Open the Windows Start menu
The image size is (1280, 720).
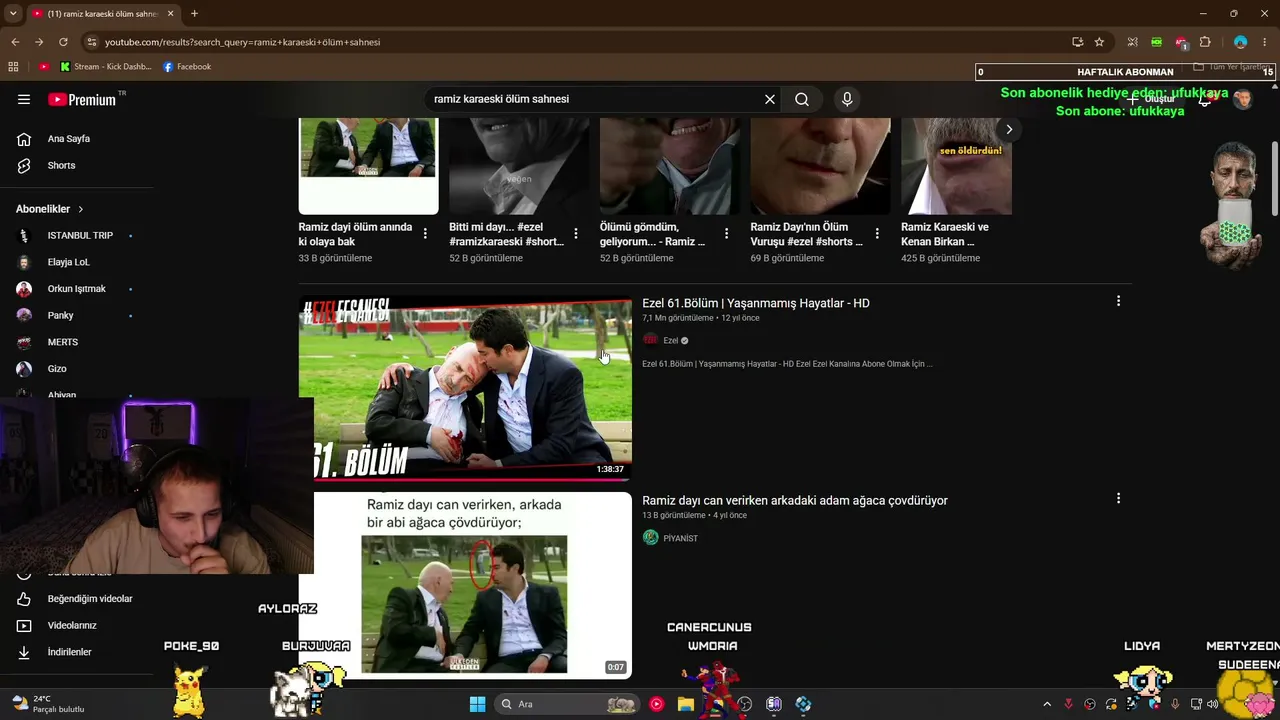(477, 704)
